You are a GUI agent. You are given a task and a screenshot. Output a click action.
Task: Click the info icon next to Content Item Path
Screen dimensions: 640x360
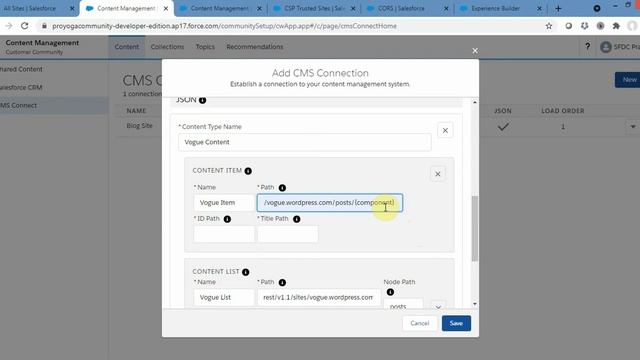pos(282,188)
